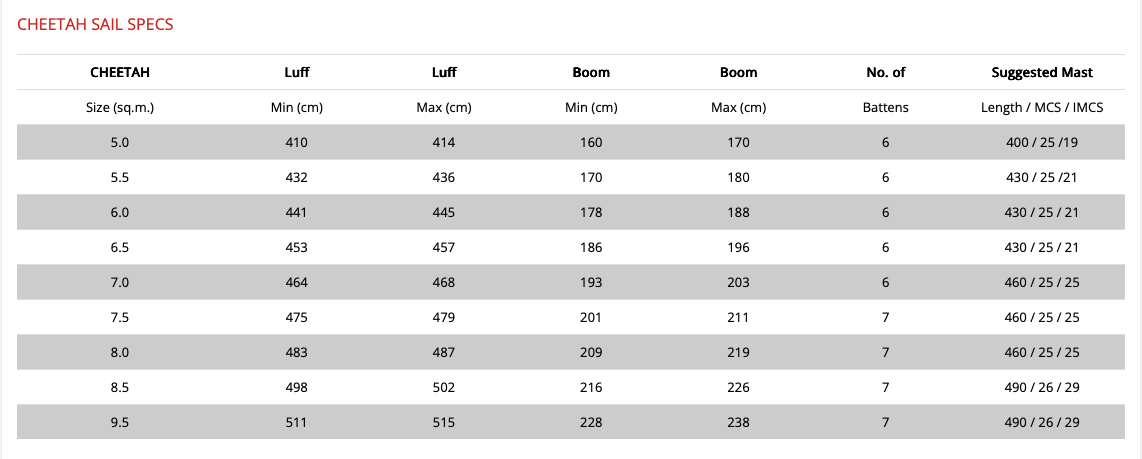1142x459 pixels.
Task: Click the 7.5 sail size cell
Action: [x=120, y=317]
